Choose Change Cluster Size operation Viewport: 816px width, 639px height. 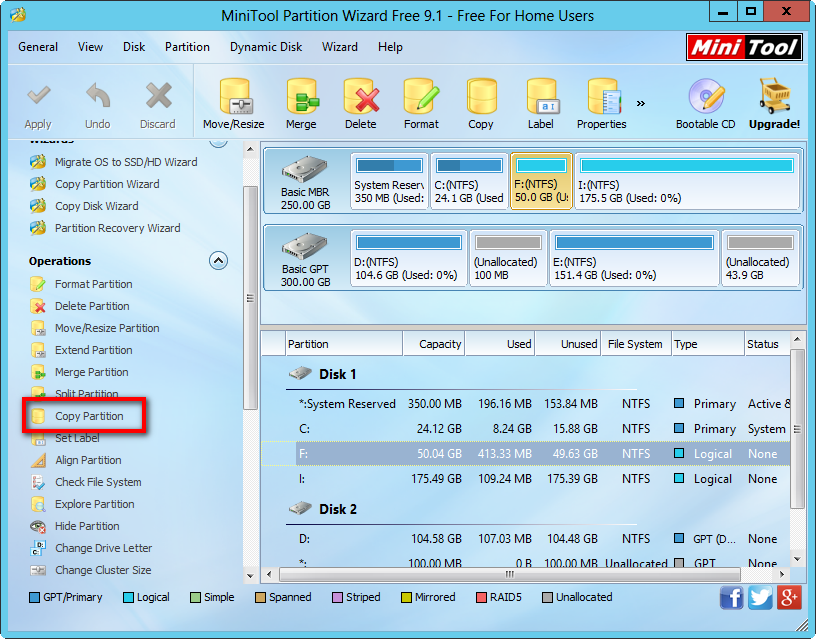pyautogui.click(x=91, y=570)
